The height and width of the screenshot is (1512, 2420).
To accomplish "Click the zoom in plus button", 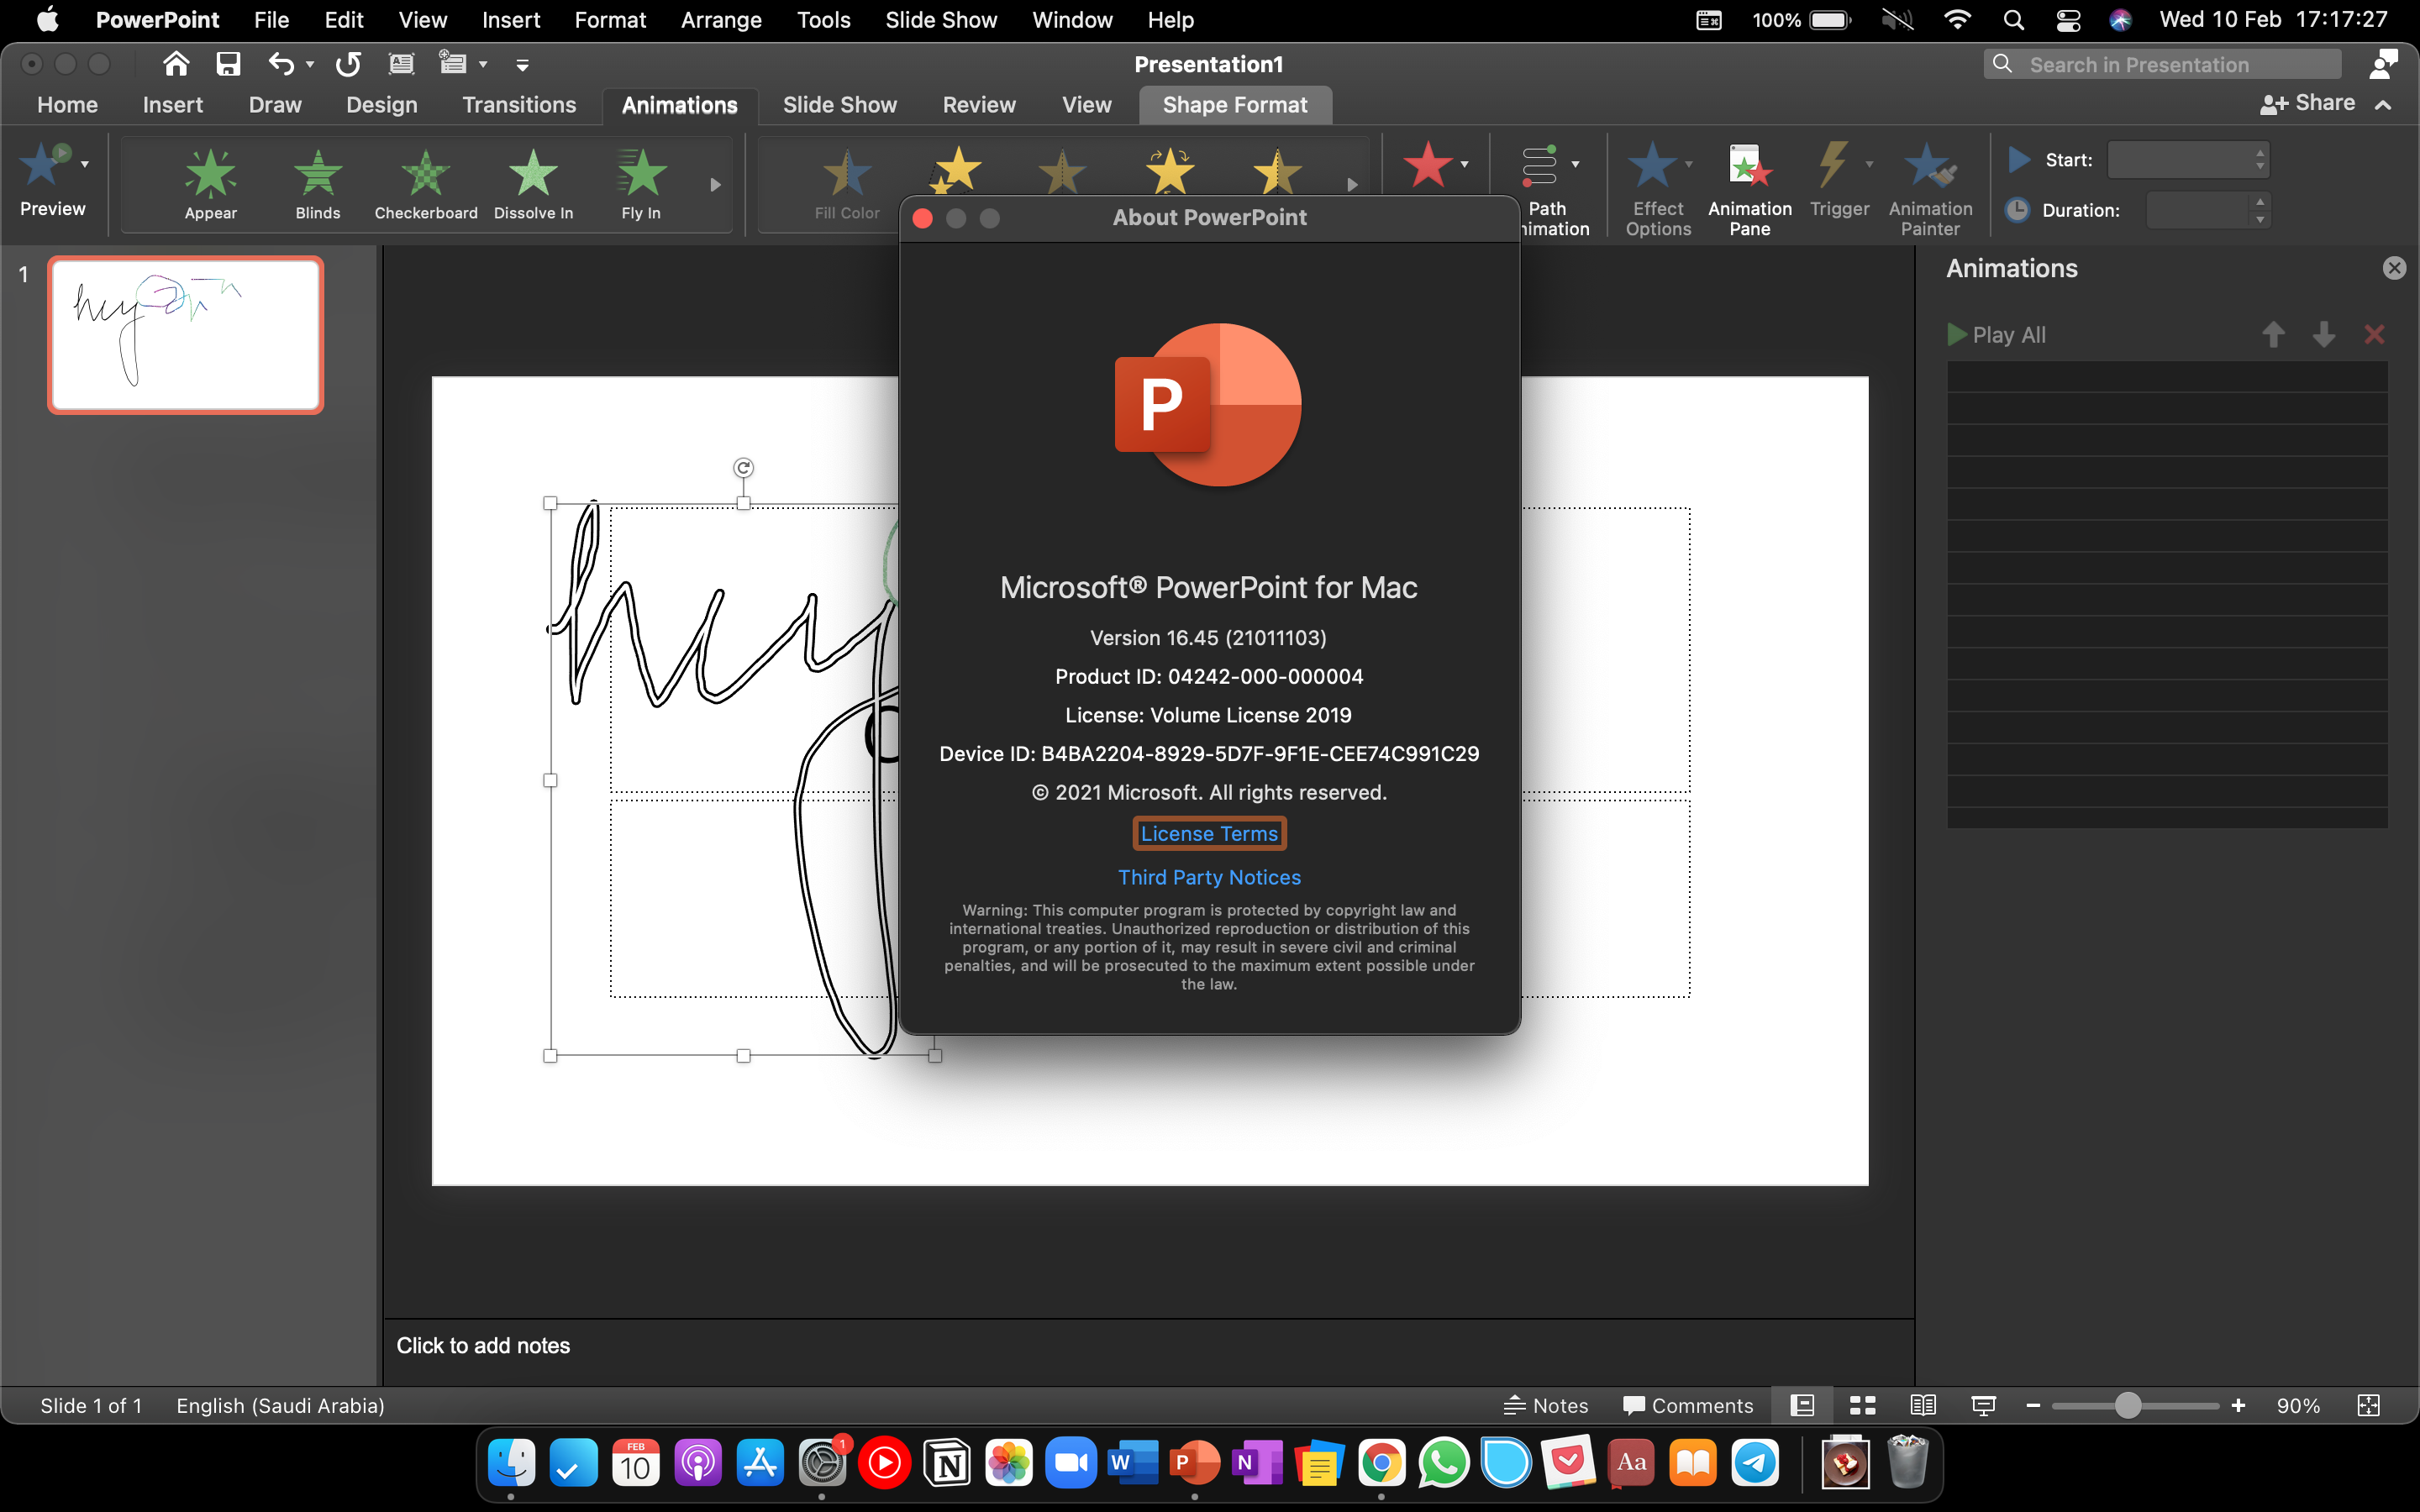I will 2238,1405.
